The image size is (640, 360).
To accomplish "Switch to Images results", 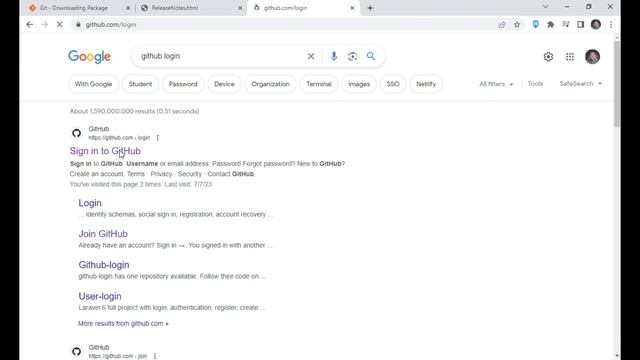I will pyautogui.click(x=359, y=84).
